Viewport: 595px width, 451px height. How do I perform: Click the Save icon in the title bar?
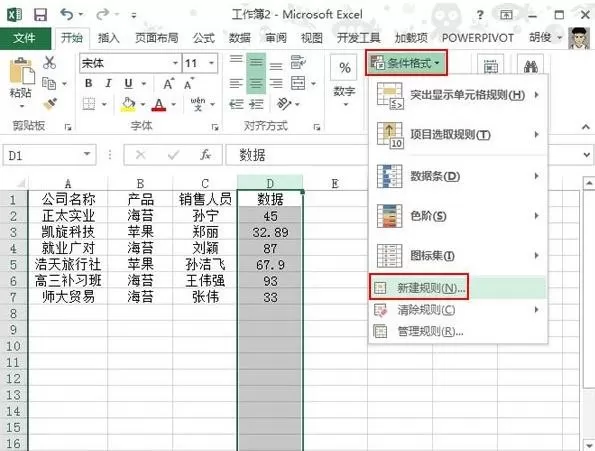tap(40, 15)
